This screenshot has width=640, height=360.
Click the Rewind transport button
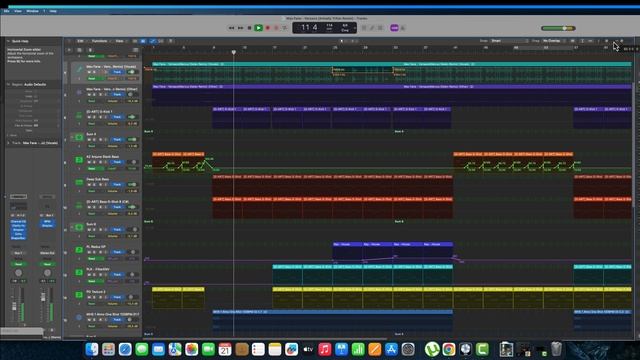coord(231,28)
